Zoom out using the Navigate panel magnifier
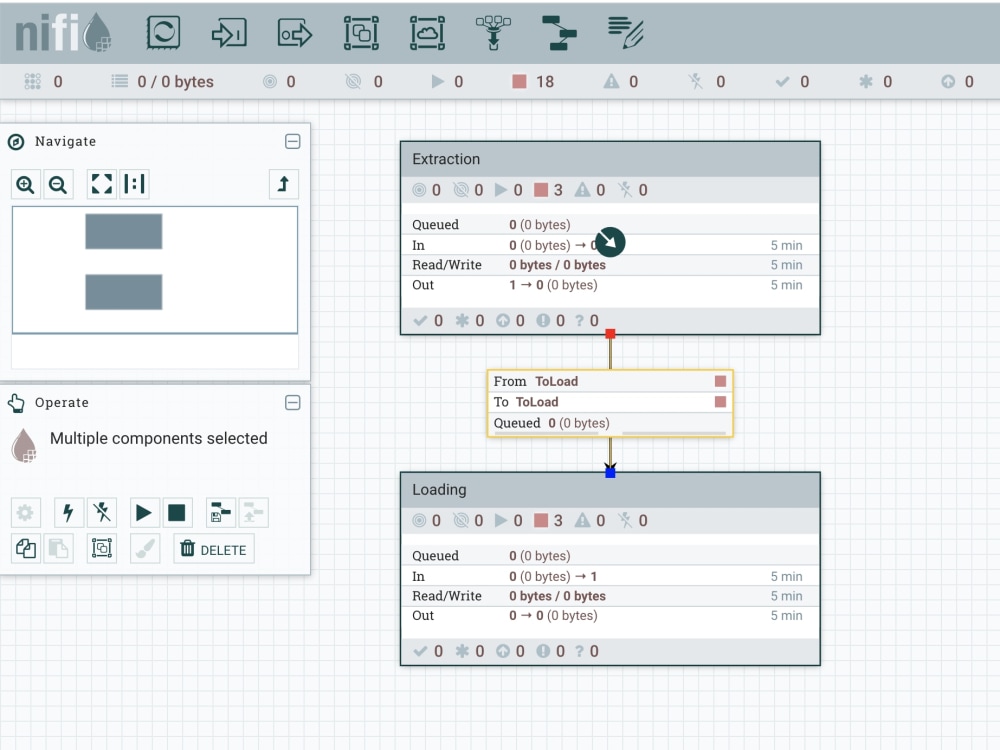The image size is (1000, 750). point(57,184)
